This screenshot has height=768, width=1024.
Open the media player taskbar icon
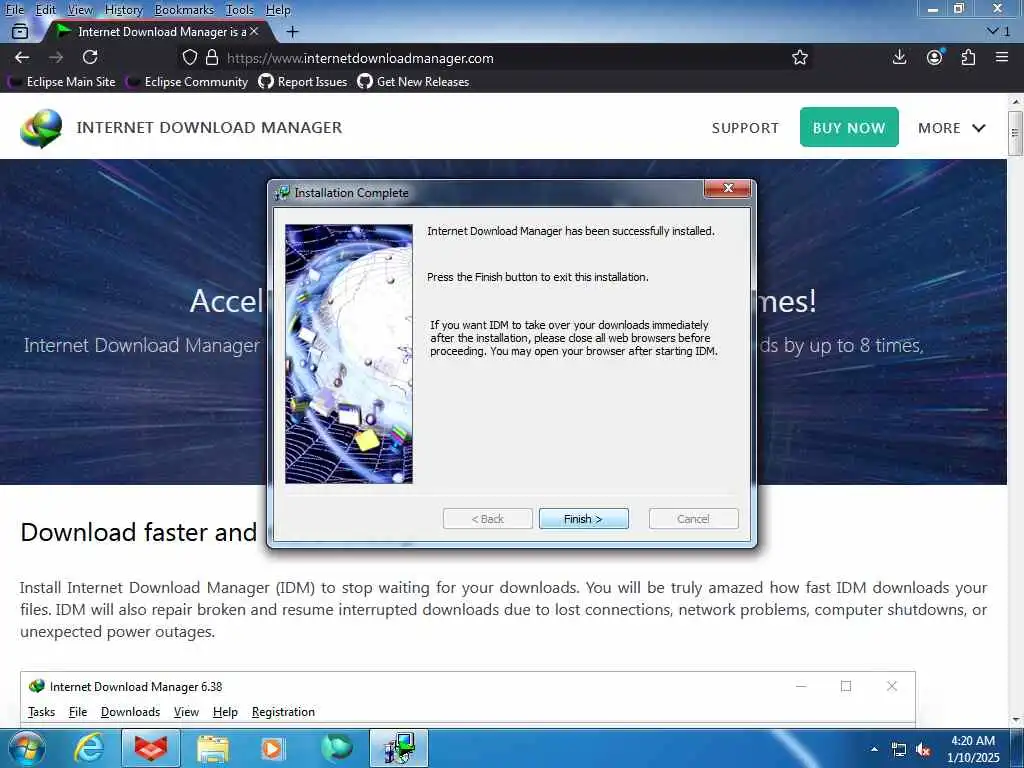pyautogui.click(x=272, y=748)
